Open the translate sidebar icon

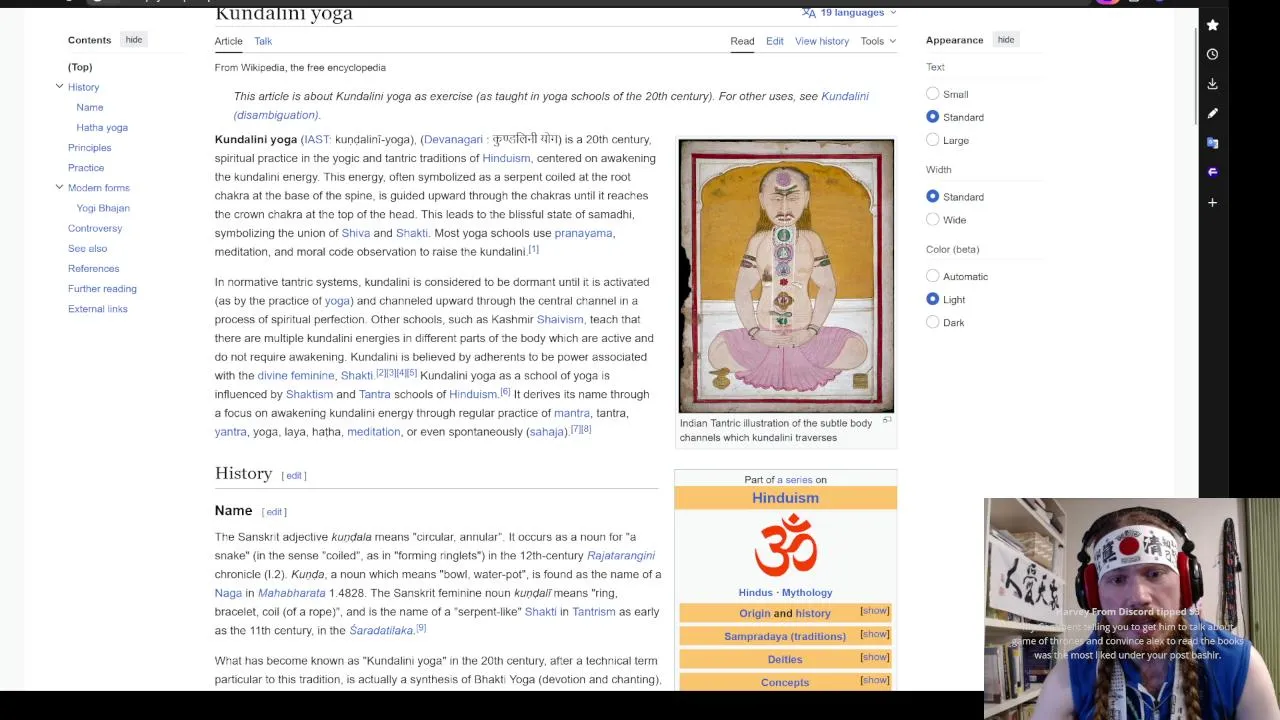(1212, 143)
